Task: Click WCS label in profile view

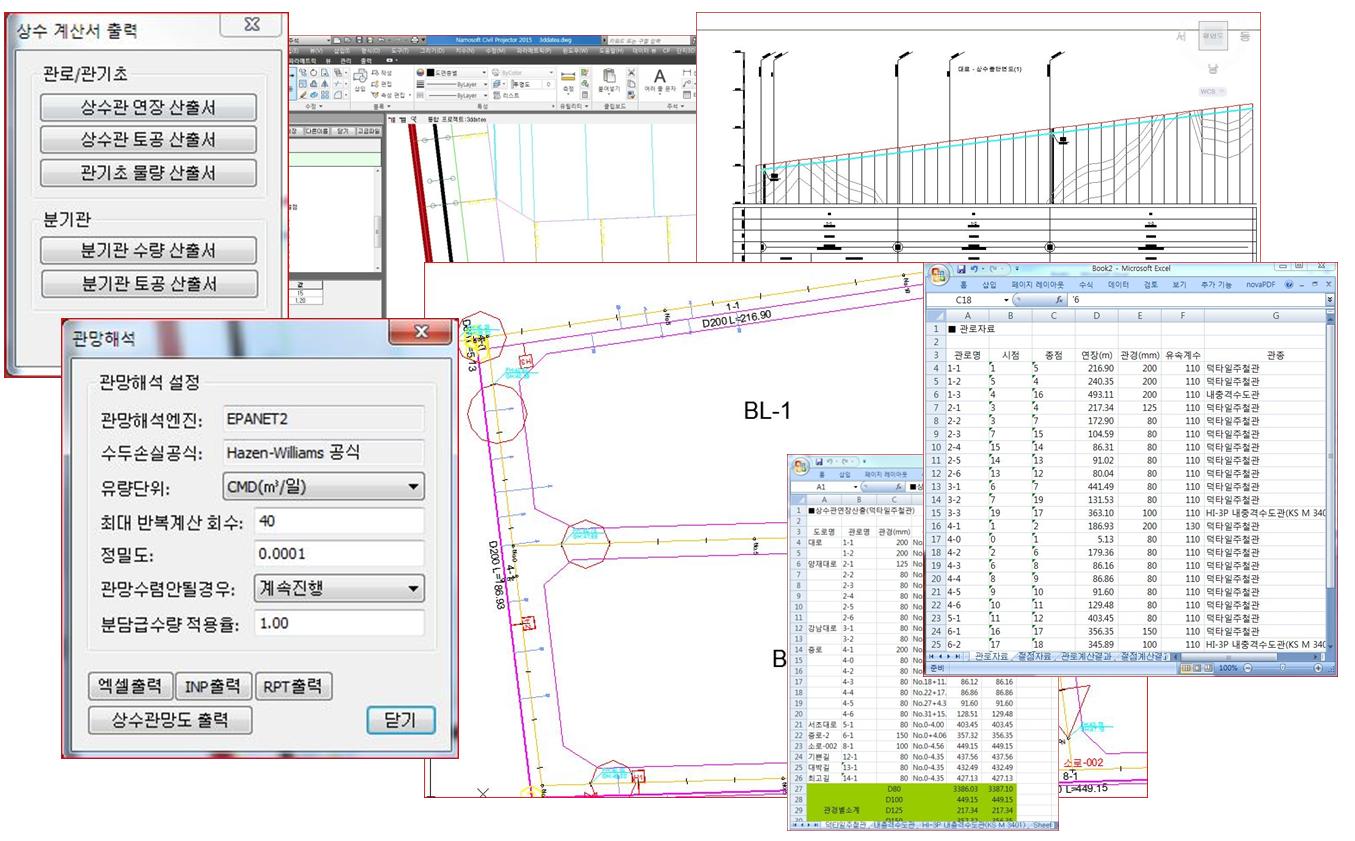Action: point(1210,90)
